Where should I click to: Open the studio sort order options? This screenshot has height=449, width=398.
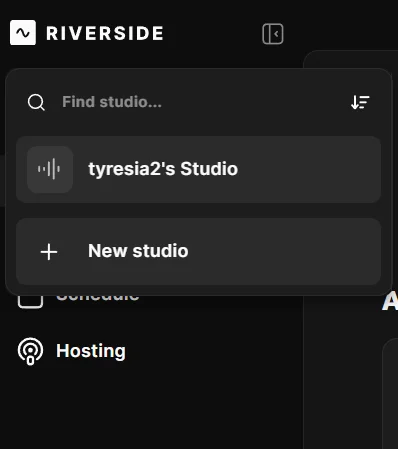360,102
